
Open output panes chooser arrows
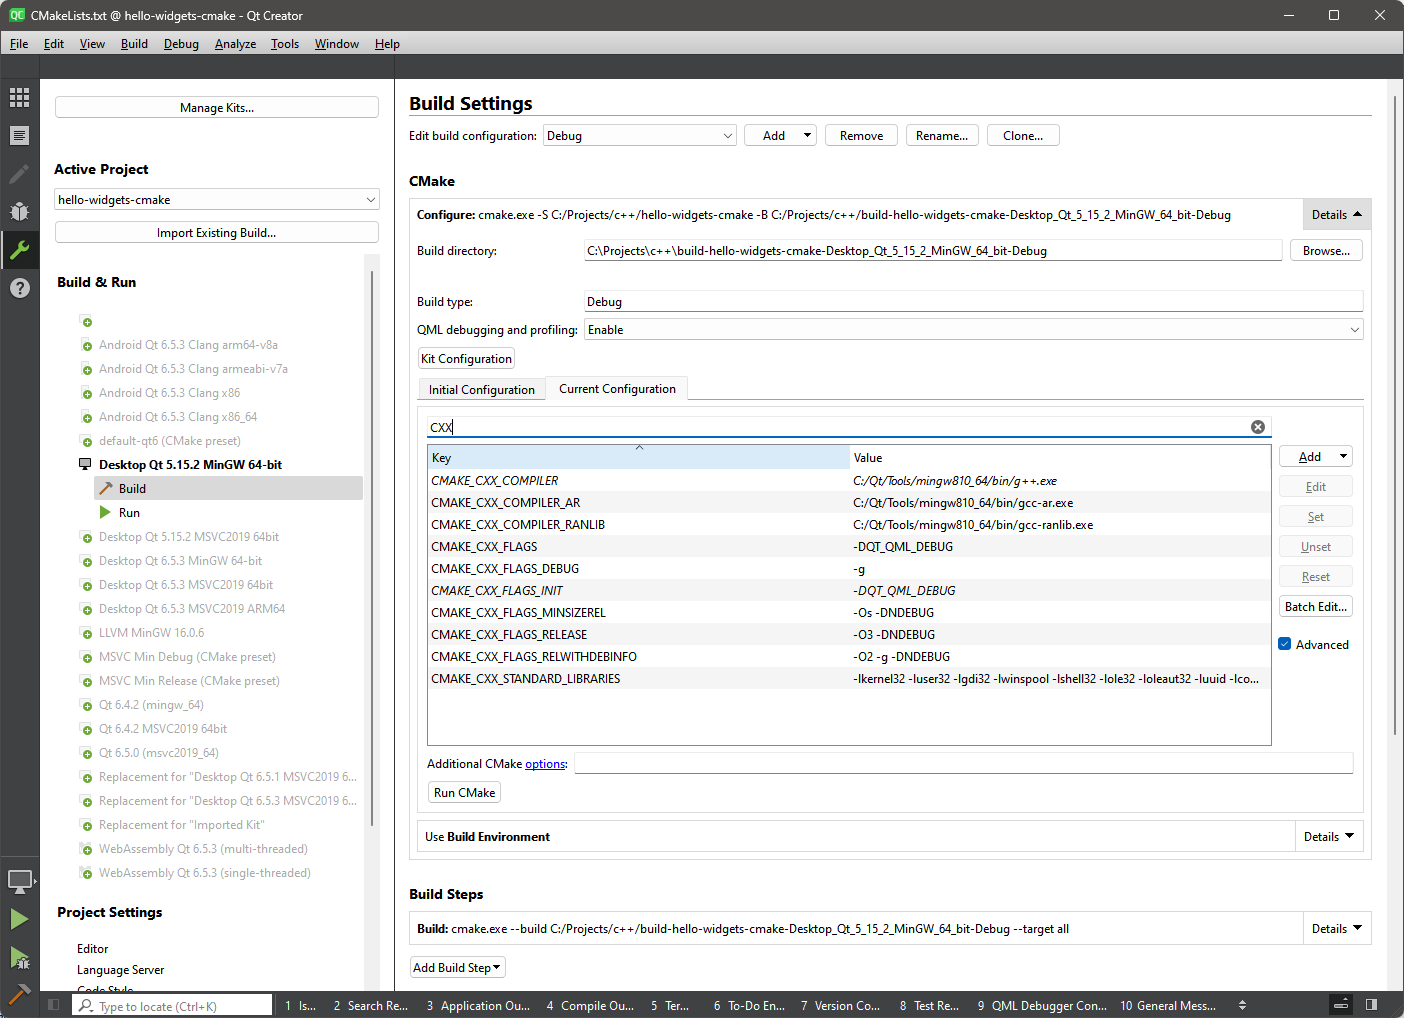click(x=1242, y=1005)
